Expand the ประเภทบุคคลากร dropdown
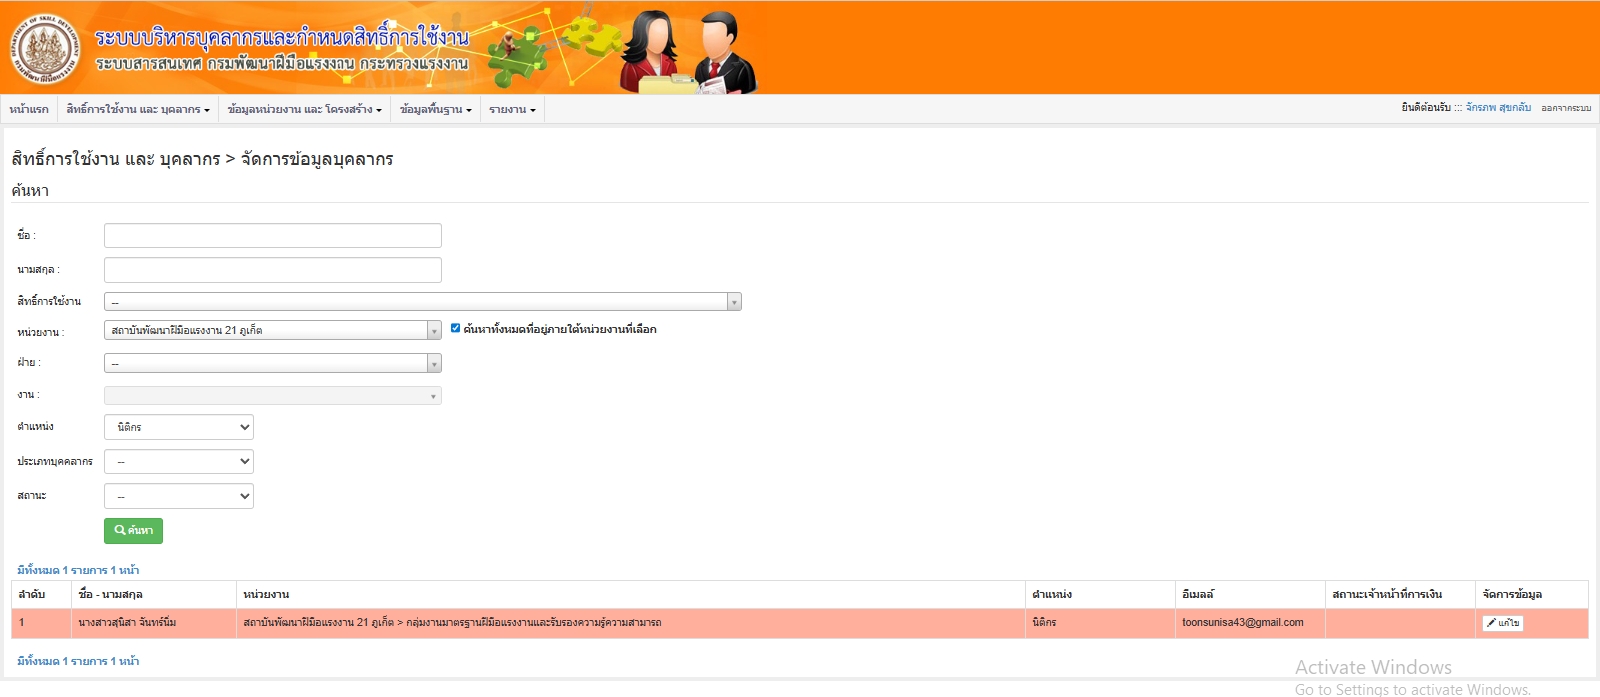Image resolution: width=1600 pixels, height=697 pixels. coord(178,462)
